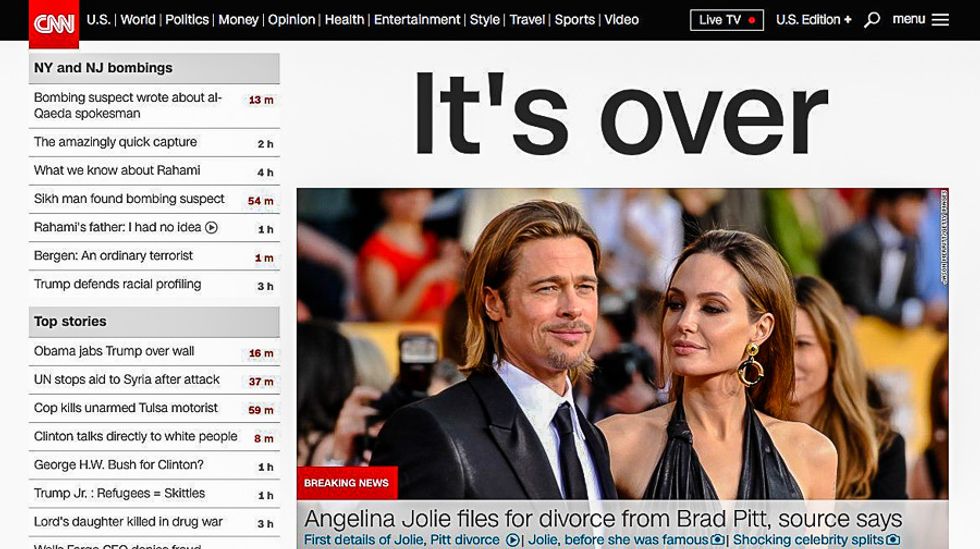Click play icon after Jolie, Pitt divorce details
This screenshot has height=549, width=980.
coord(513,540)
